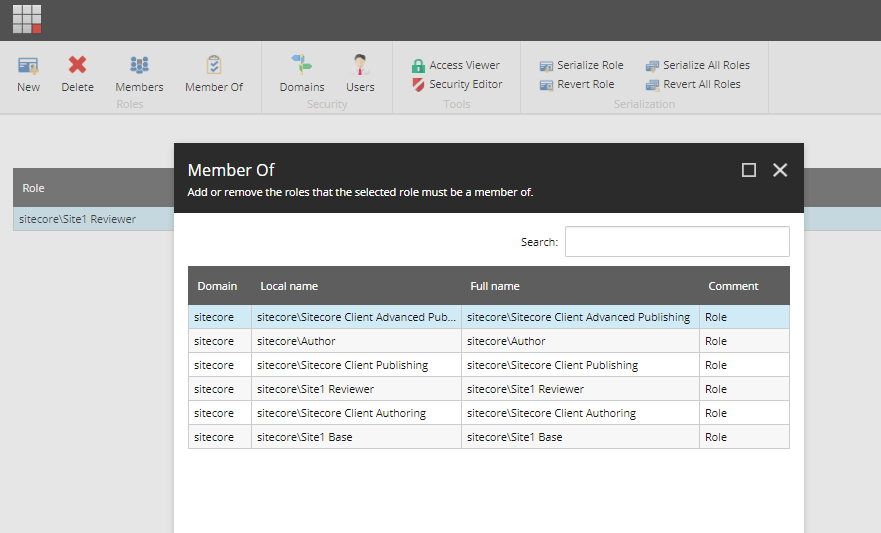Click inside the Search input field
The width and height of the screenshot is (881, 533).
click(x=677, y=242)
